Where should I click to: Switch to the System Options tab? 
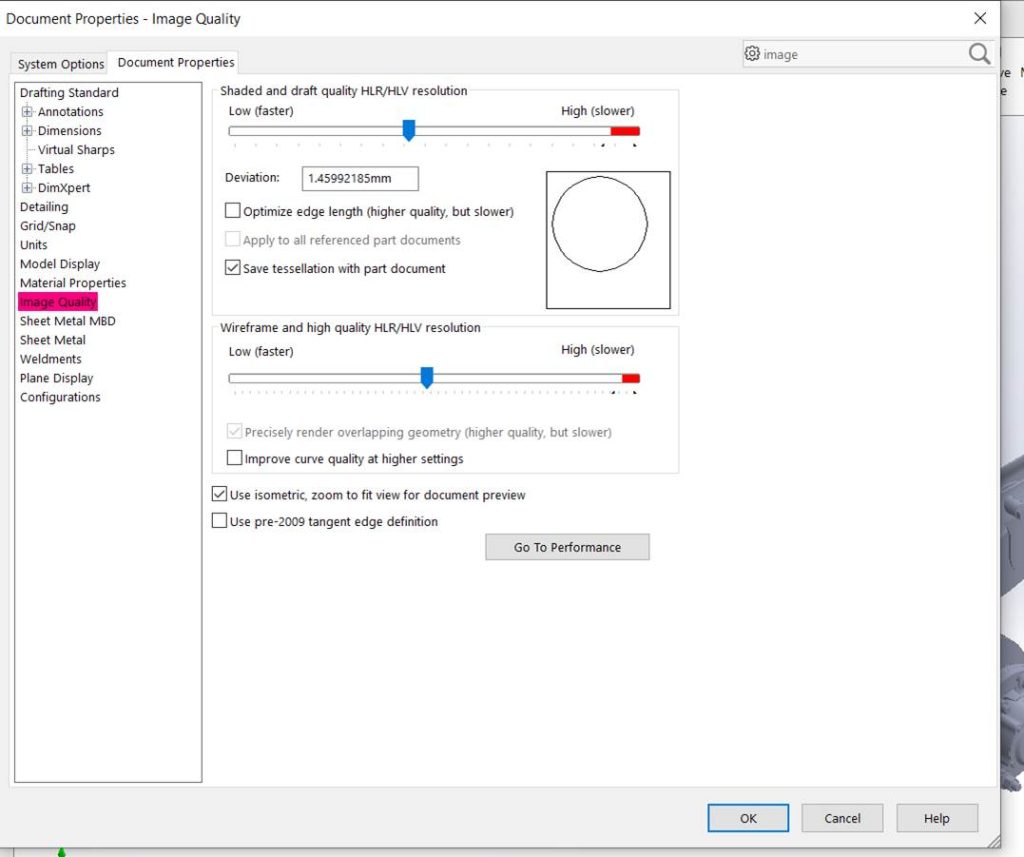point(60,64)
